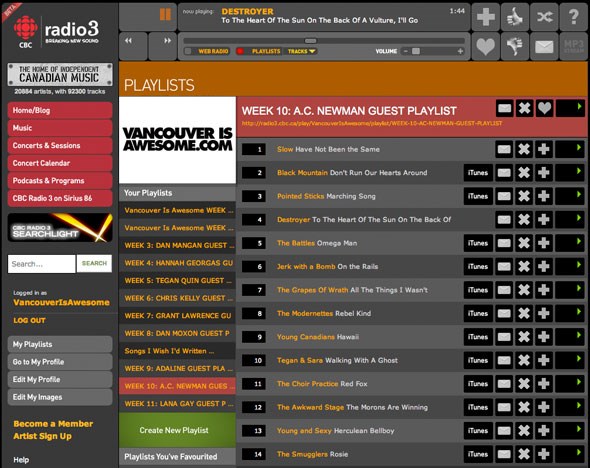The image size is (590, 468).
Task: Open Edit My Profile
Action: [60, 379]
